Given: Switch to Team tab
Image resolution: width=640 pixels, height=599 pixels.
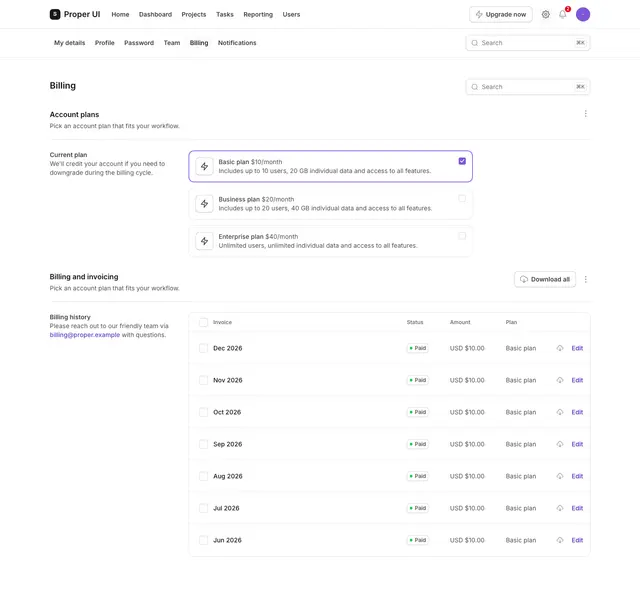Looking at the screenshot, I should click(172, 43).
